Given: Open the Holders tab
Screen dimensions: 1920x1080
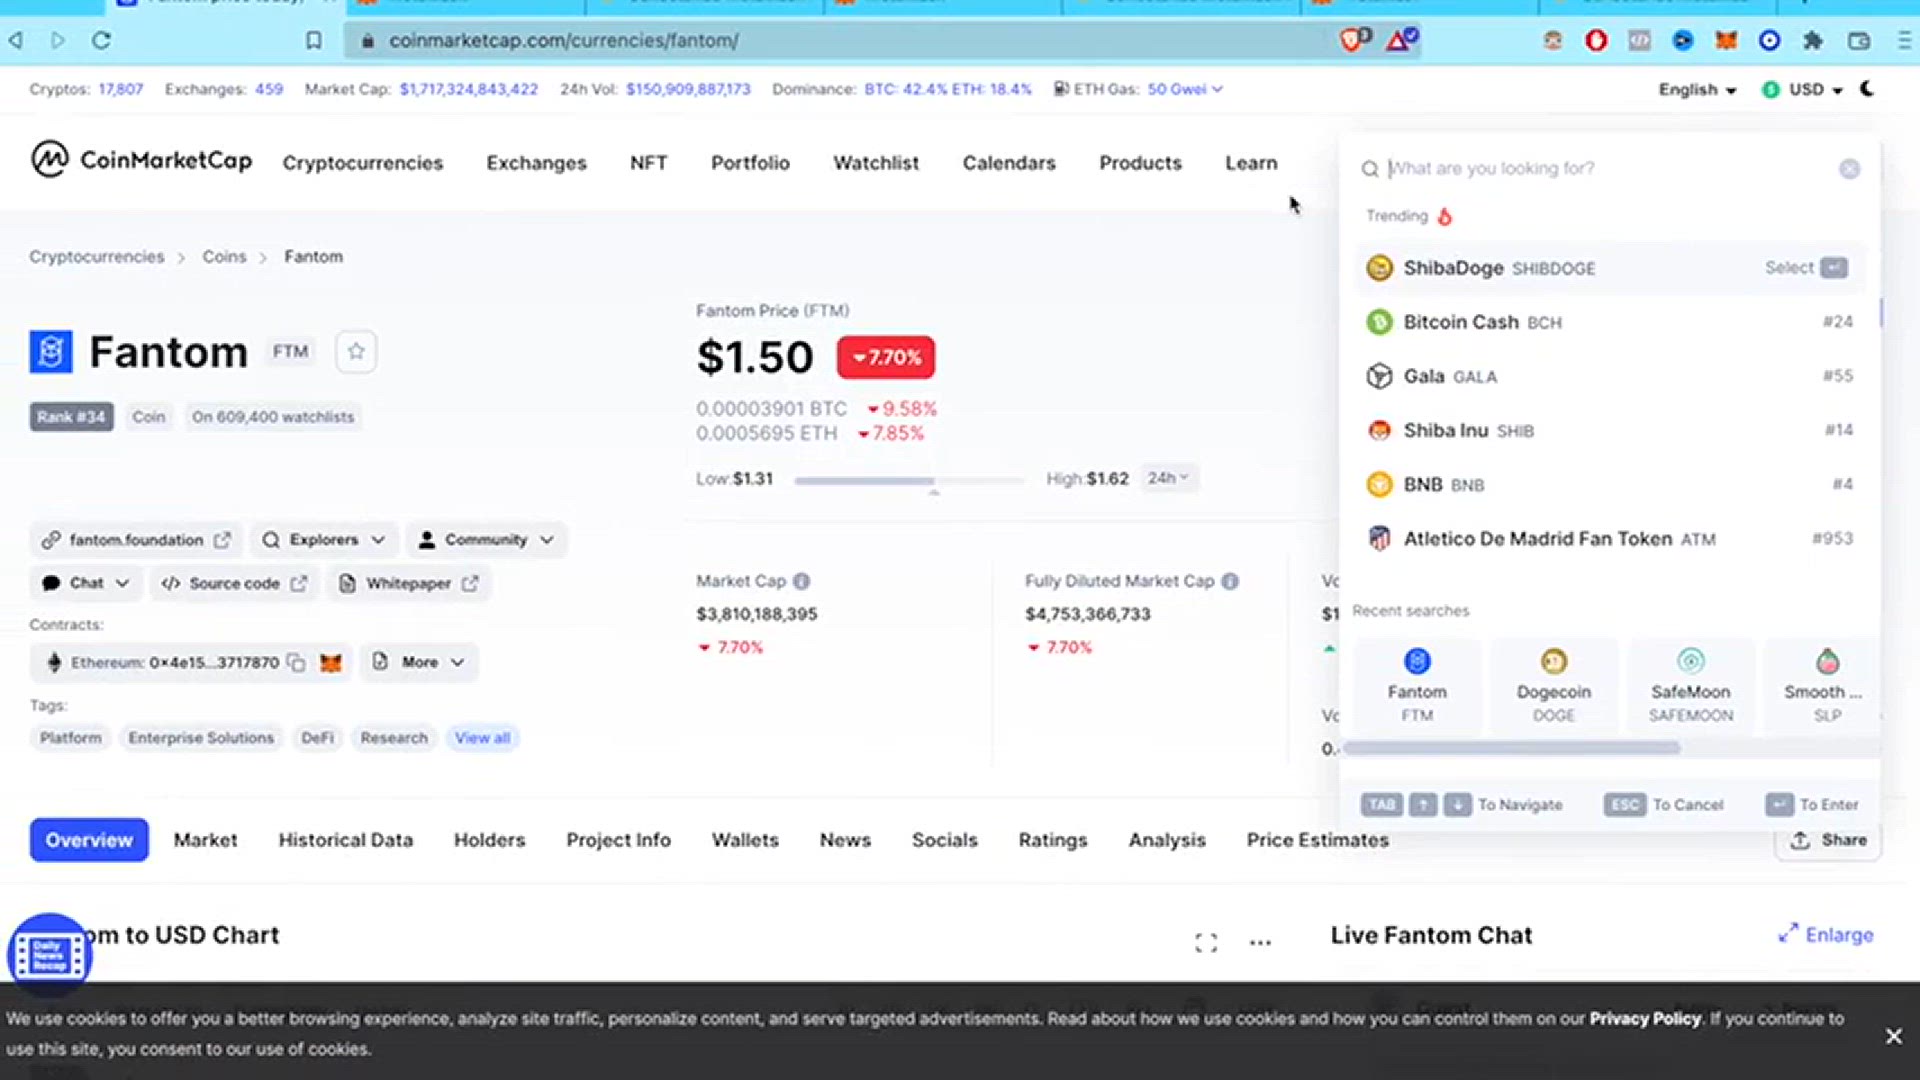Looking at the screenshot, I should pos(489,840).
